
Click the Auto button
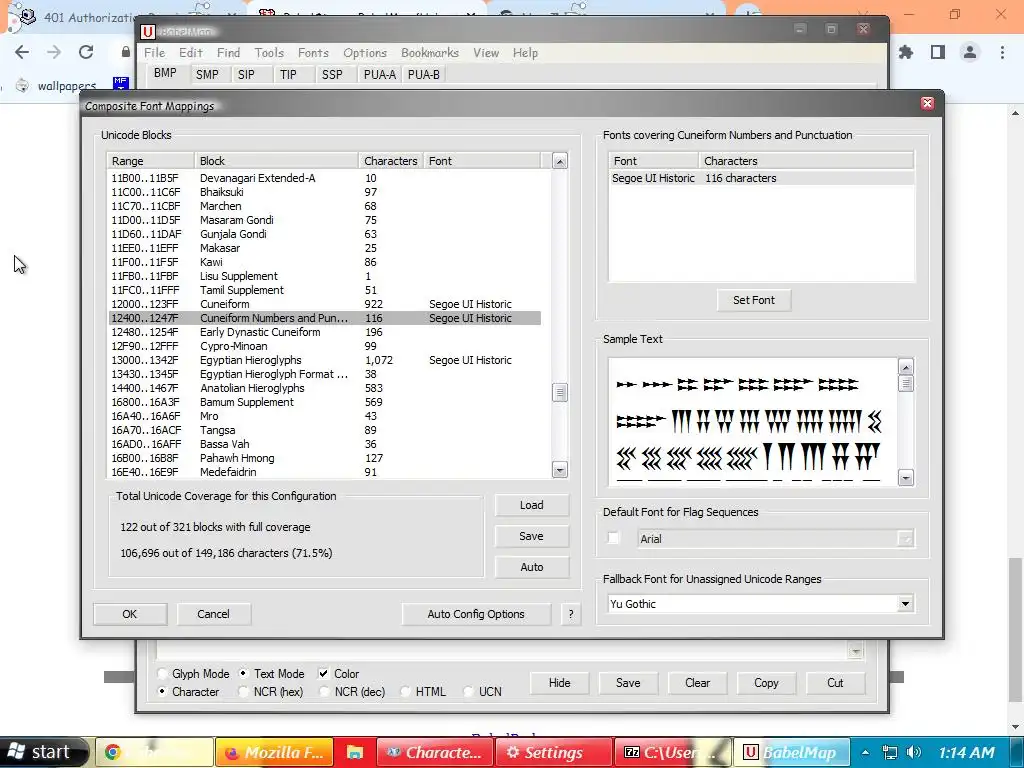[x=532, y=567]
